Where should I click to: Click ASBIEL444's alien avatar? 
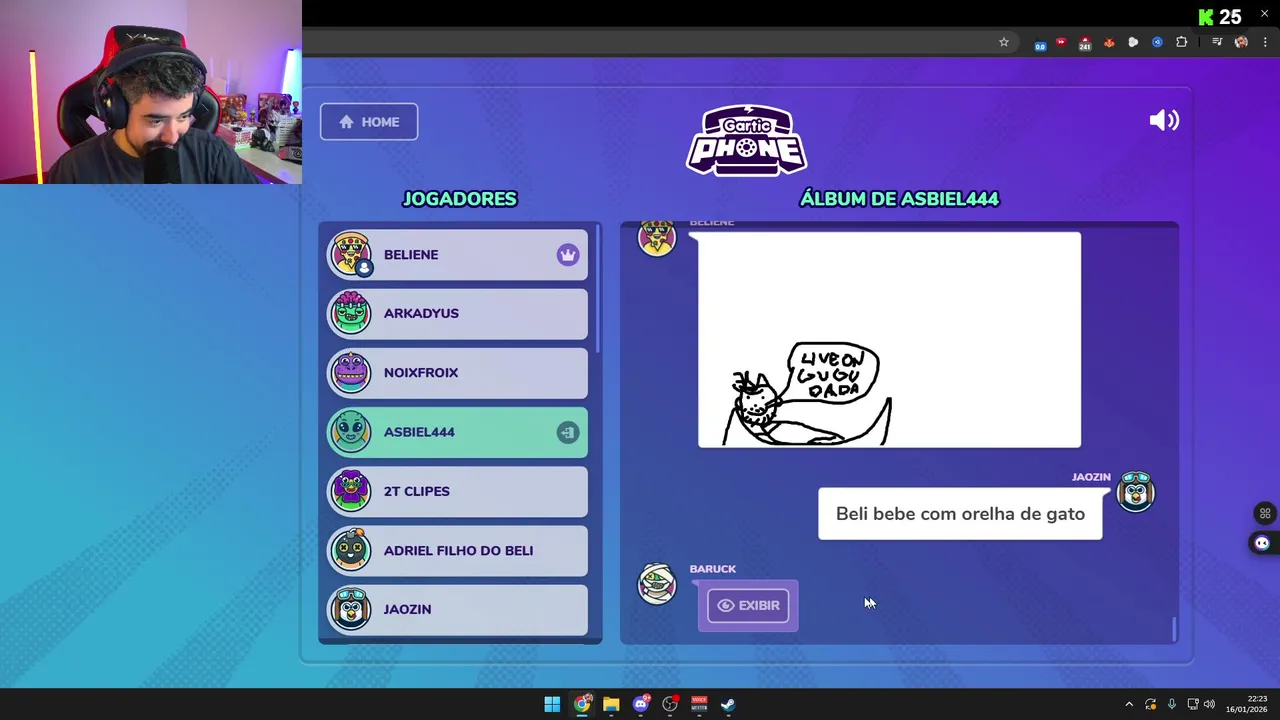pyautogui.click(x=351, y=432)
